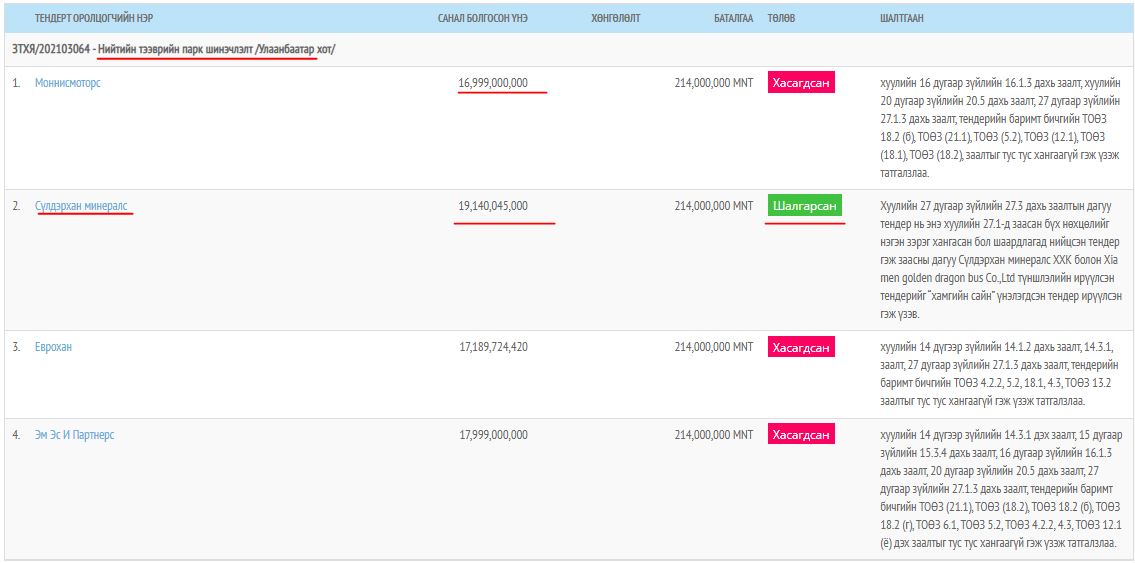Screen dimensions: 1135x563
Task: Open the Сулдэрхан минералс bidder link
Action: pyautogui.click(x=81, y=206)
